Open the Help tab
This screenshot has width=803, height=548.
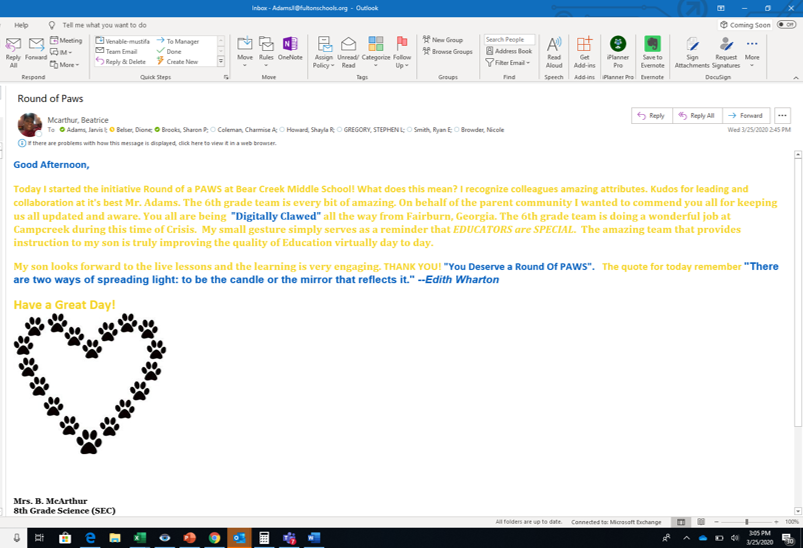click(x=21, y=25)
